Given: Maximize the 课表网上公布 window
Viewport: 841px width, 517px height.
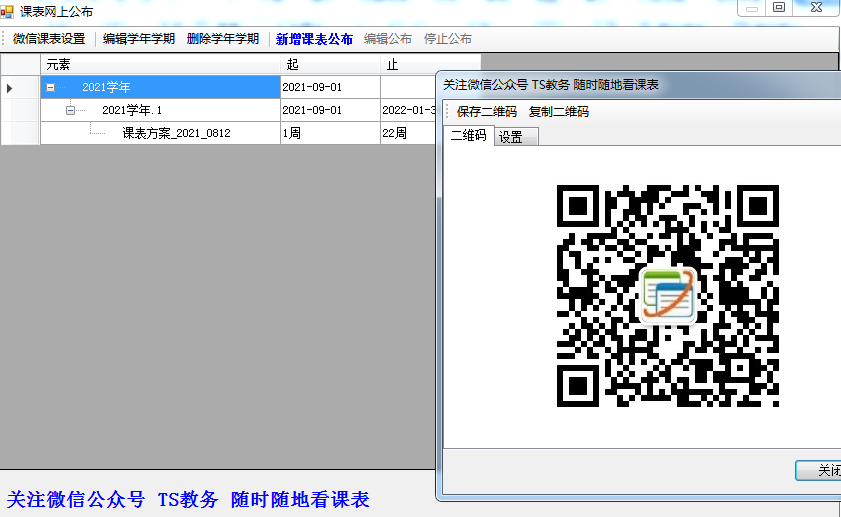Looking at the screenshot, I should (x=779, y=8).
